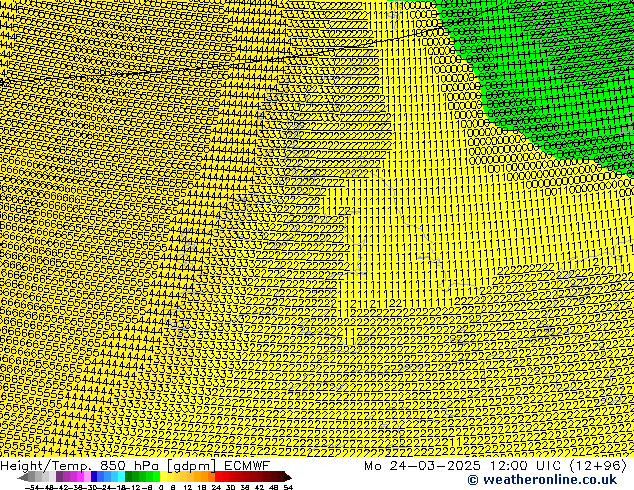Click the '[gdpm]' unit label
Screen dimensions: 634x490
(x=192, y=466)
